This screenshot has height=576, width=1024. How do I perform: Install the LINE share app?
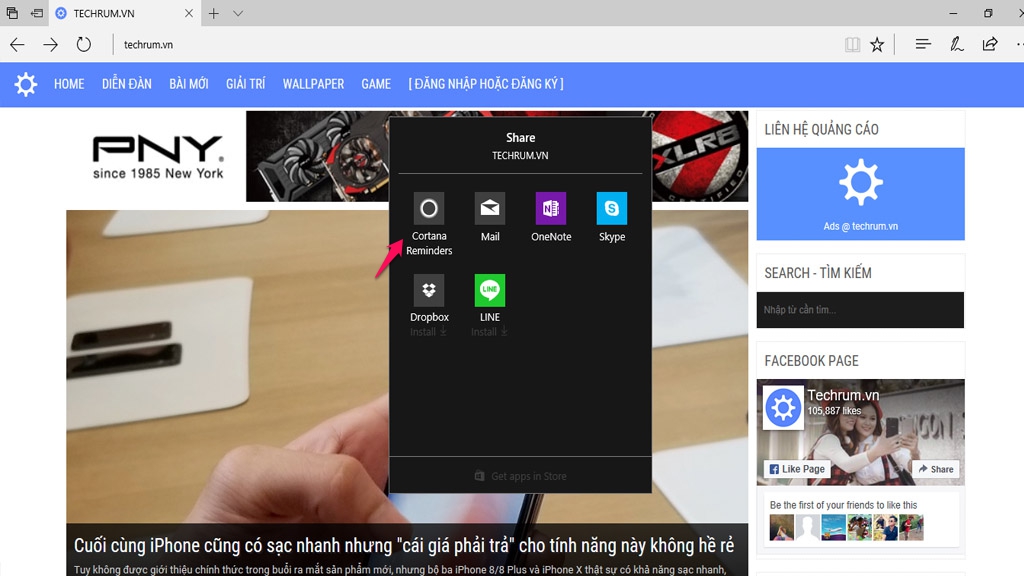(x=490, y=306)
